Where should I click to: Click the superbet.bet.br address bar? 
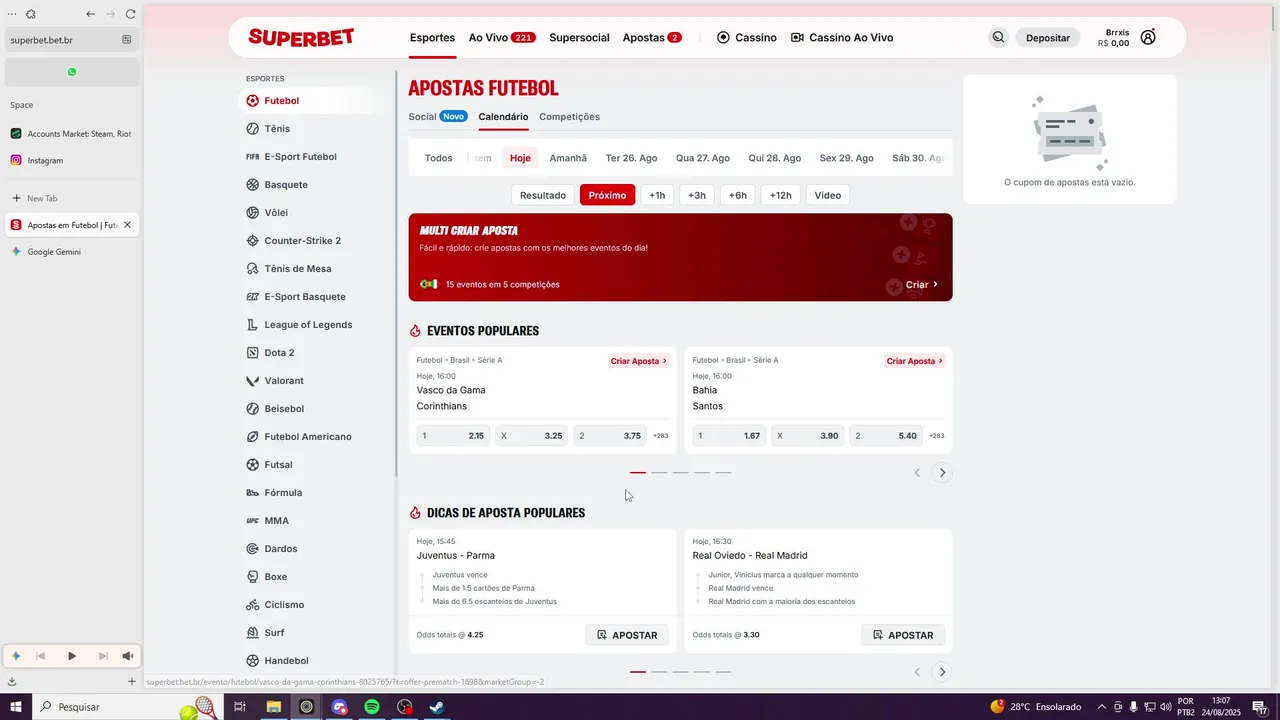point(62,40)
